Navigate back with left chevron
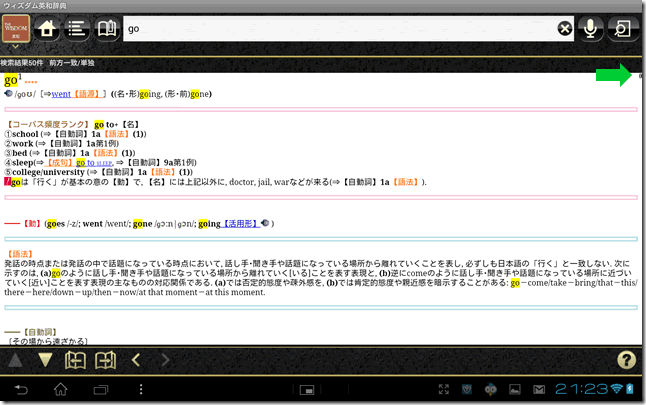The image size is (646, 405). 136,359
